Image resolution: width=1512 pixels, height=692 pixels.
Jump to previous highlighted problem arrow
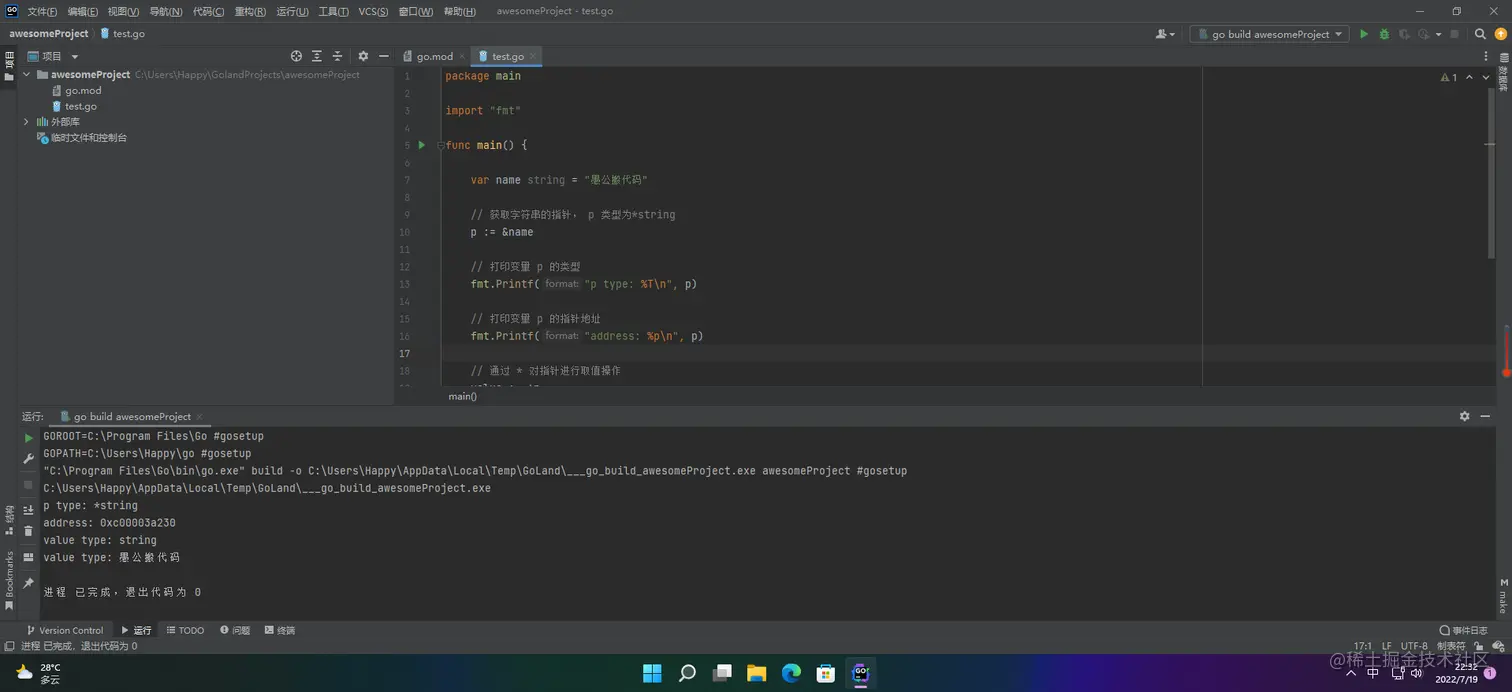(1471, 77)
